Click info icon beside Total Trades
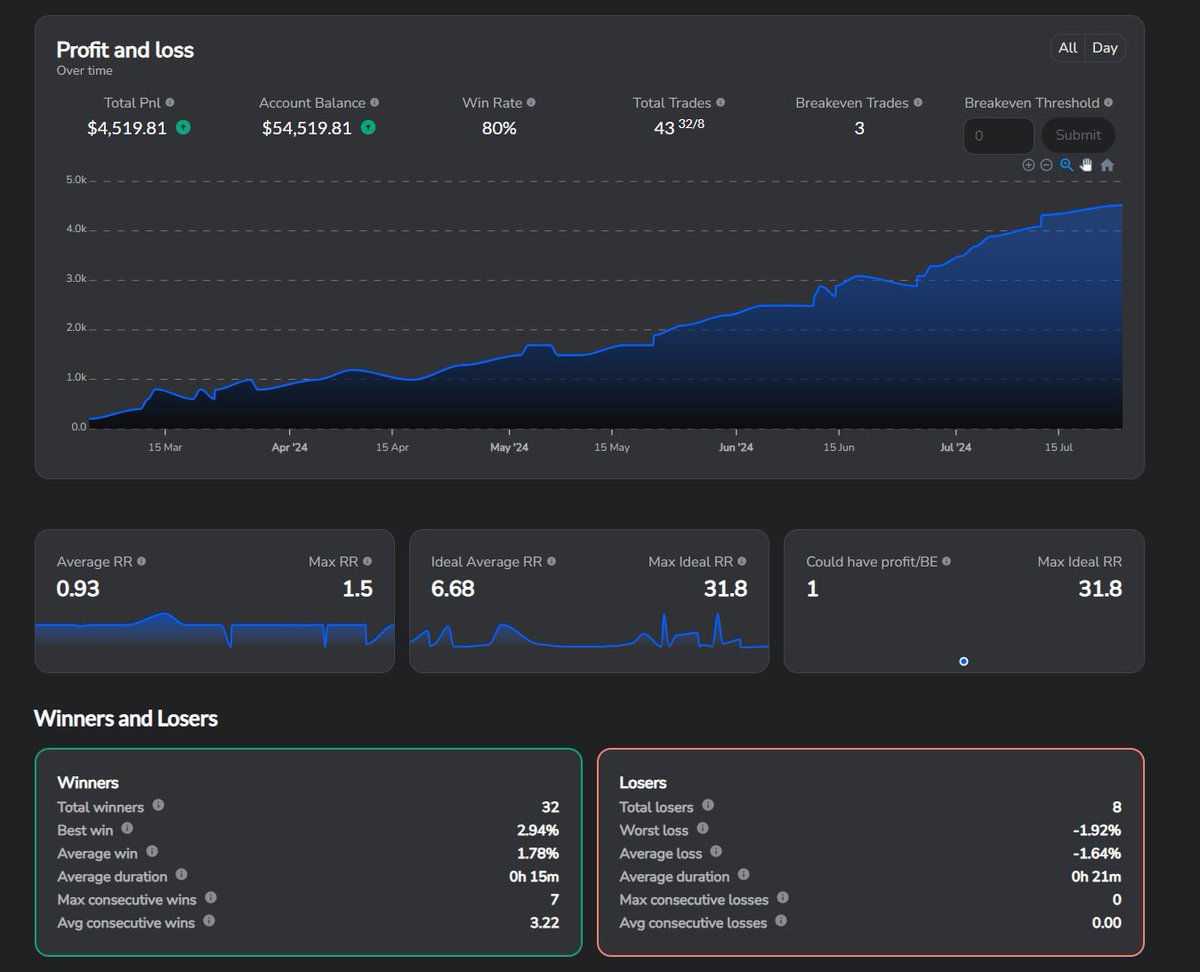The image size is (1200, 972). coord(720,102)
